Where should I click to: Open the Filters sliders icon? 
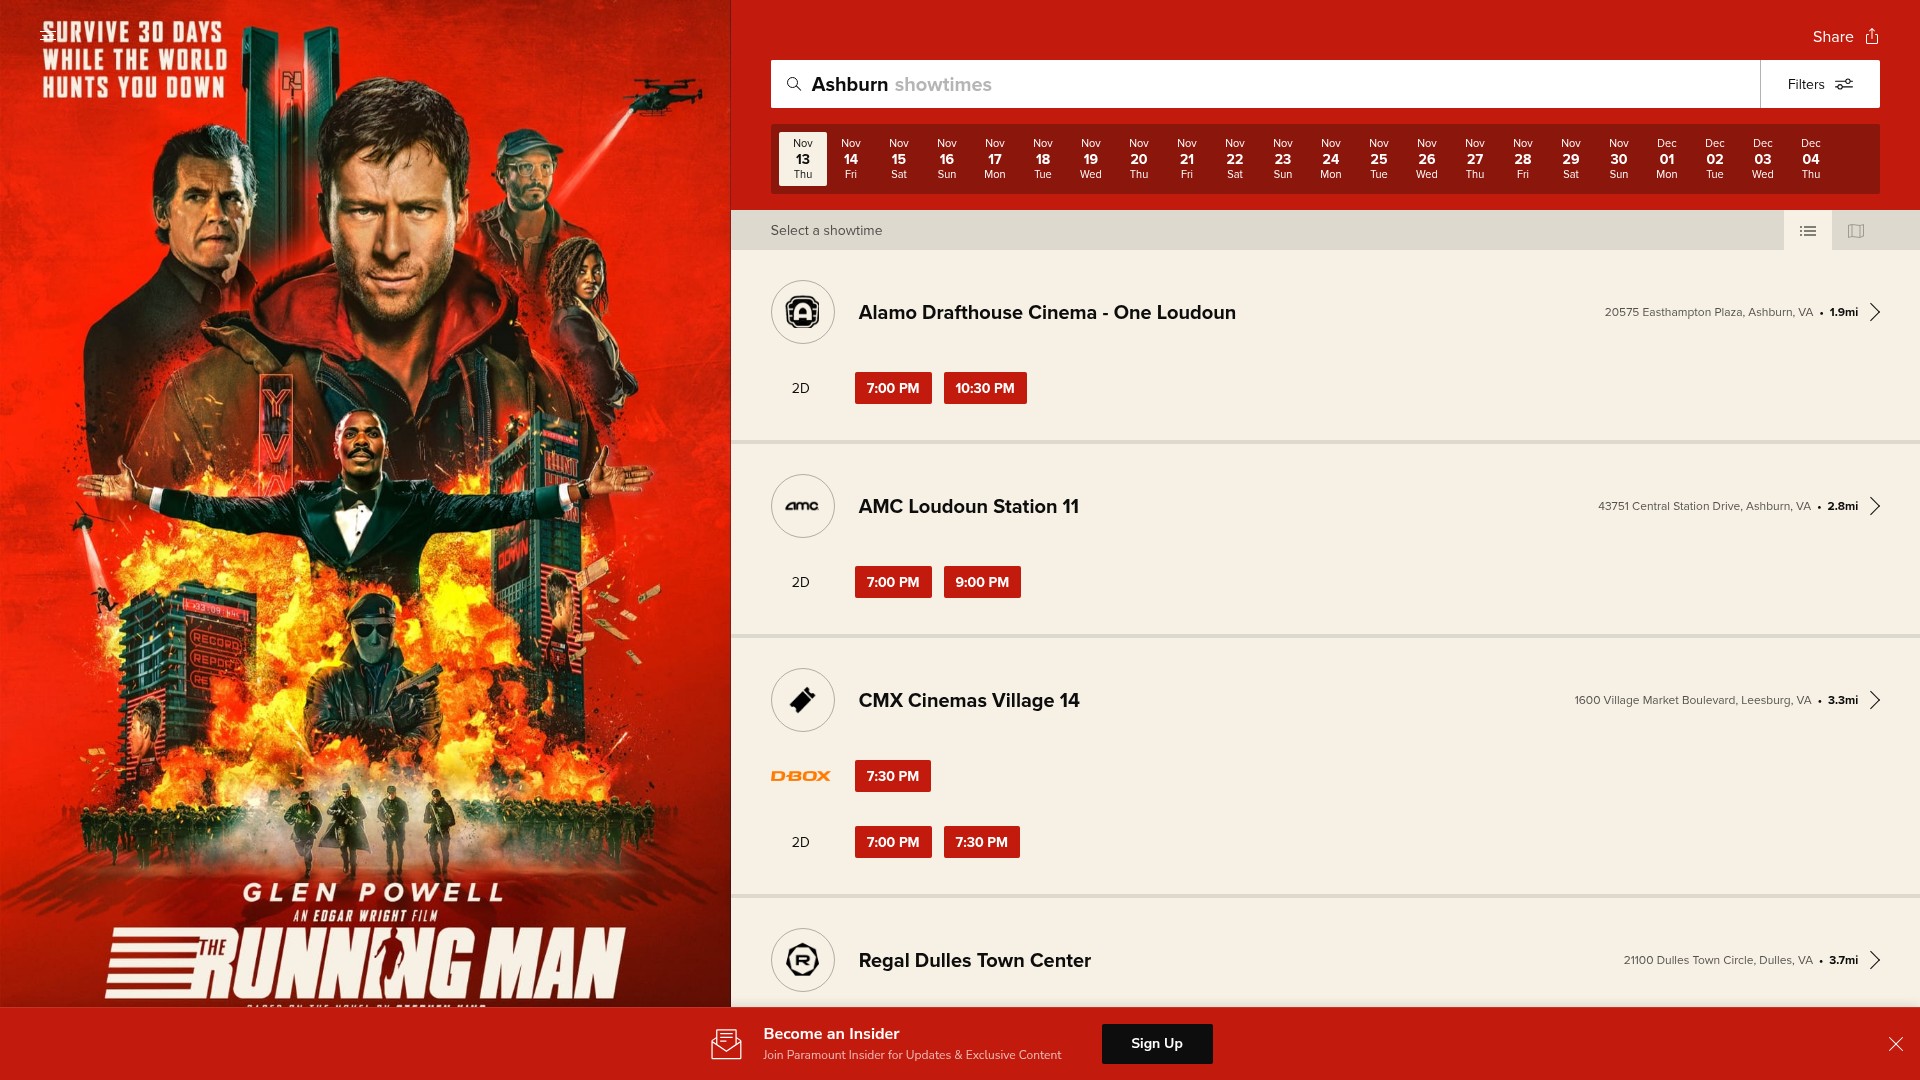[1844, 84]
